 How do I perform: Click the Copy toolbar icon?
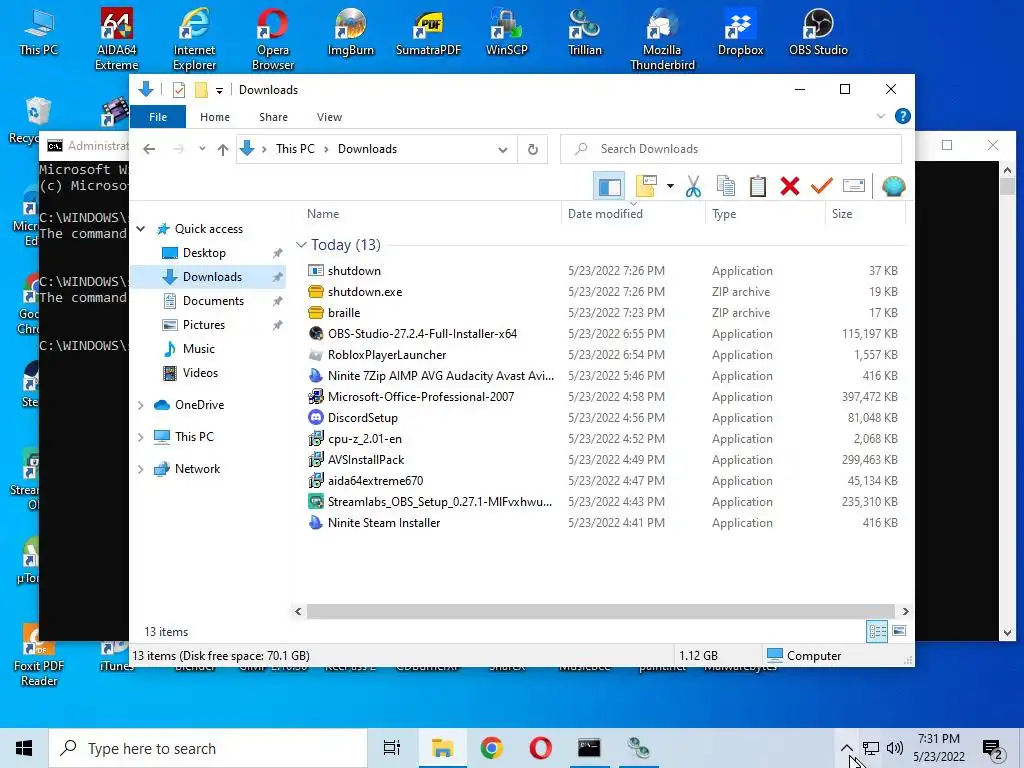point(726,187)
